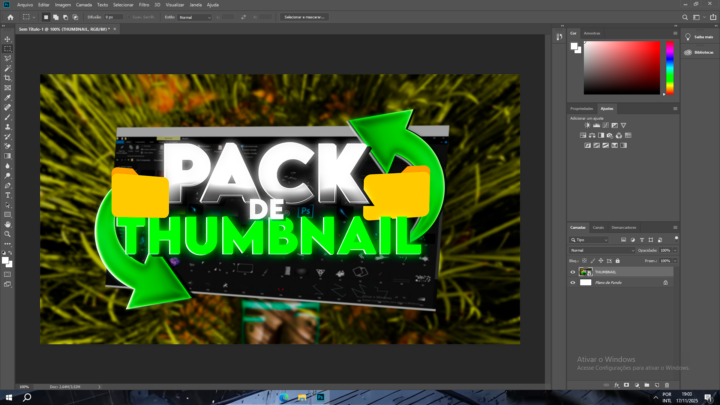This screenshot has width=720, height=405.
Task: Delete layer using the trash icon
Action: 666,384
